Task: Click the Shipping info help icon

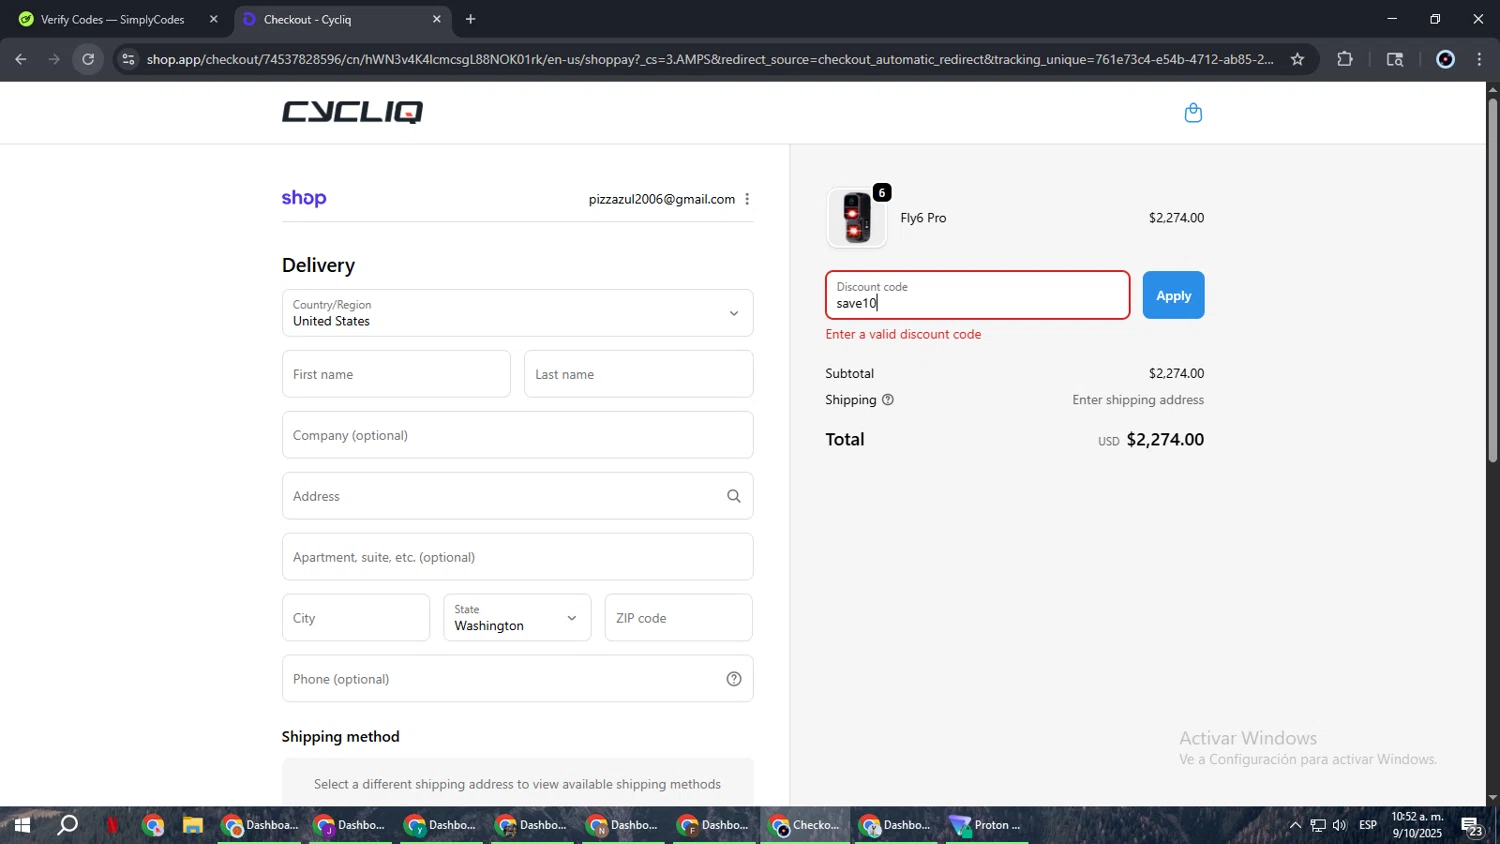Action: tap(888, 400)
